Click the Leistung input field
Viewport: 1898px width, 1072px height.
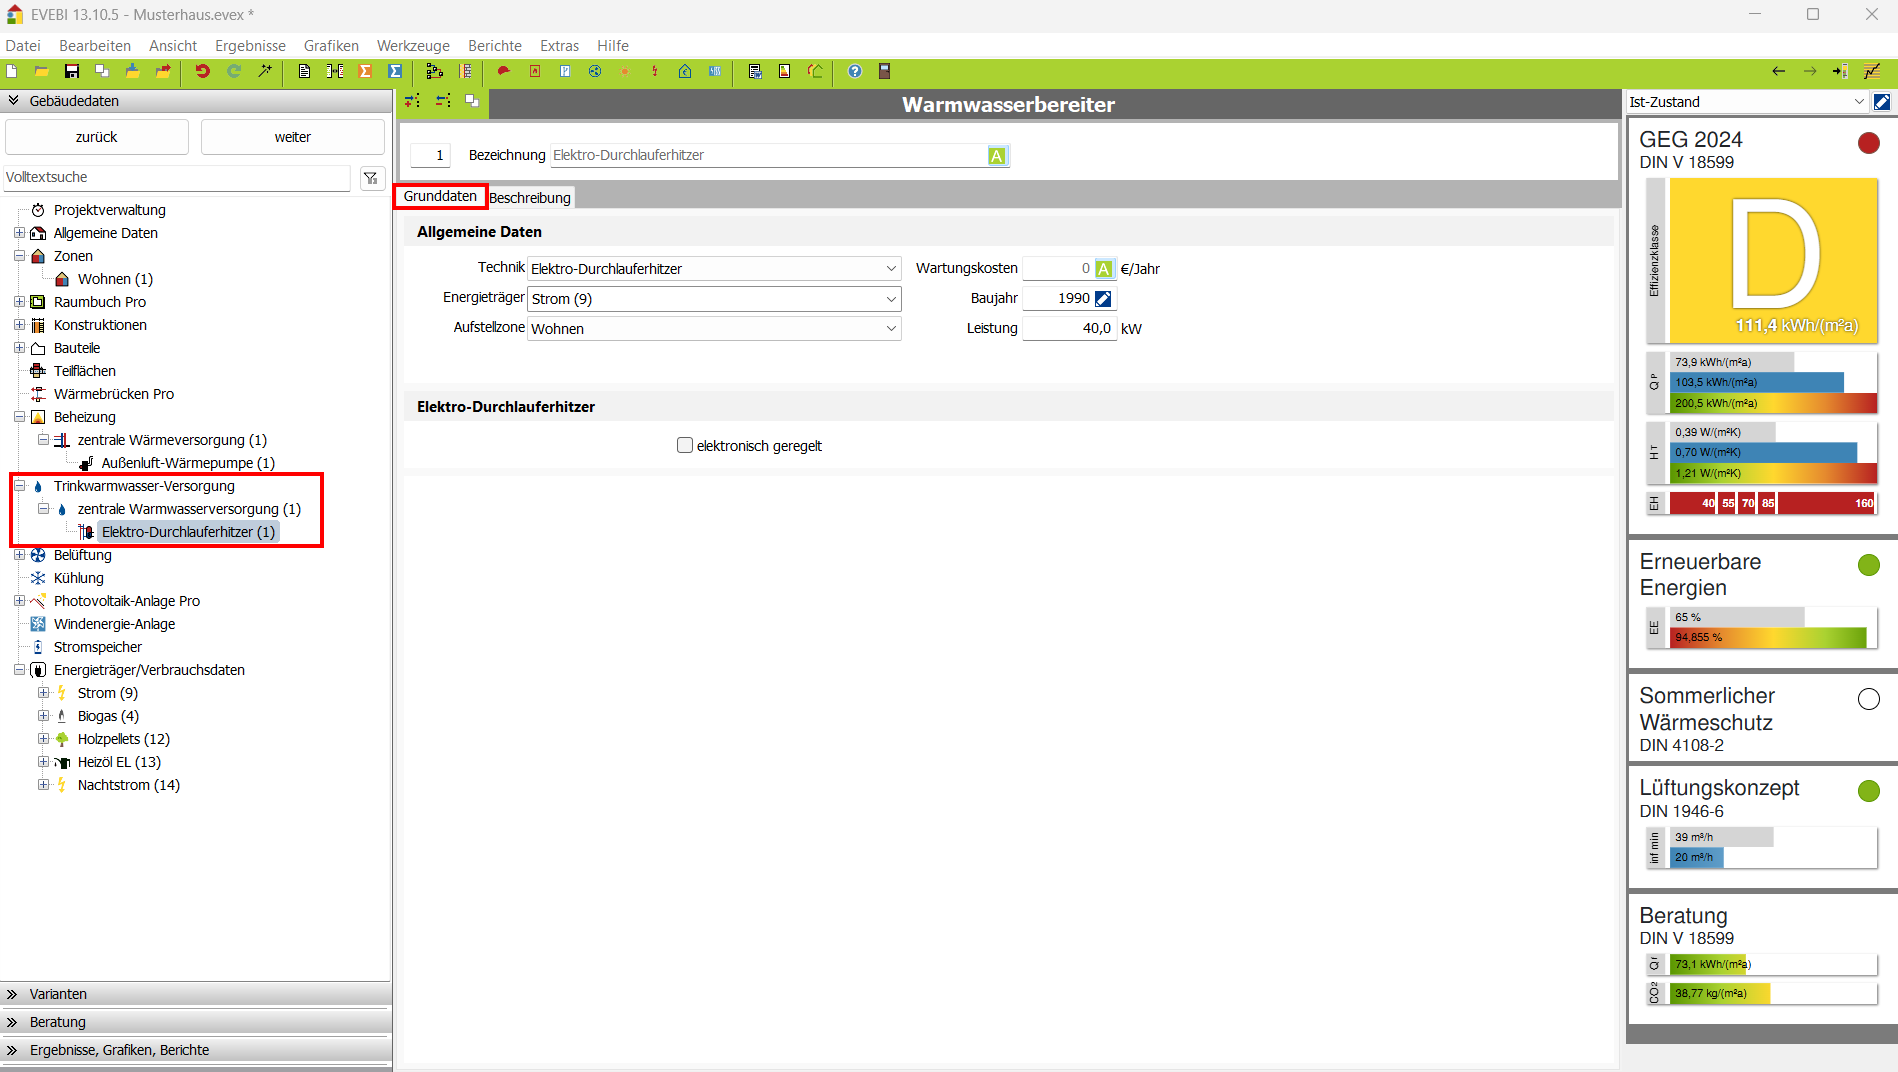click(1068, 329)
